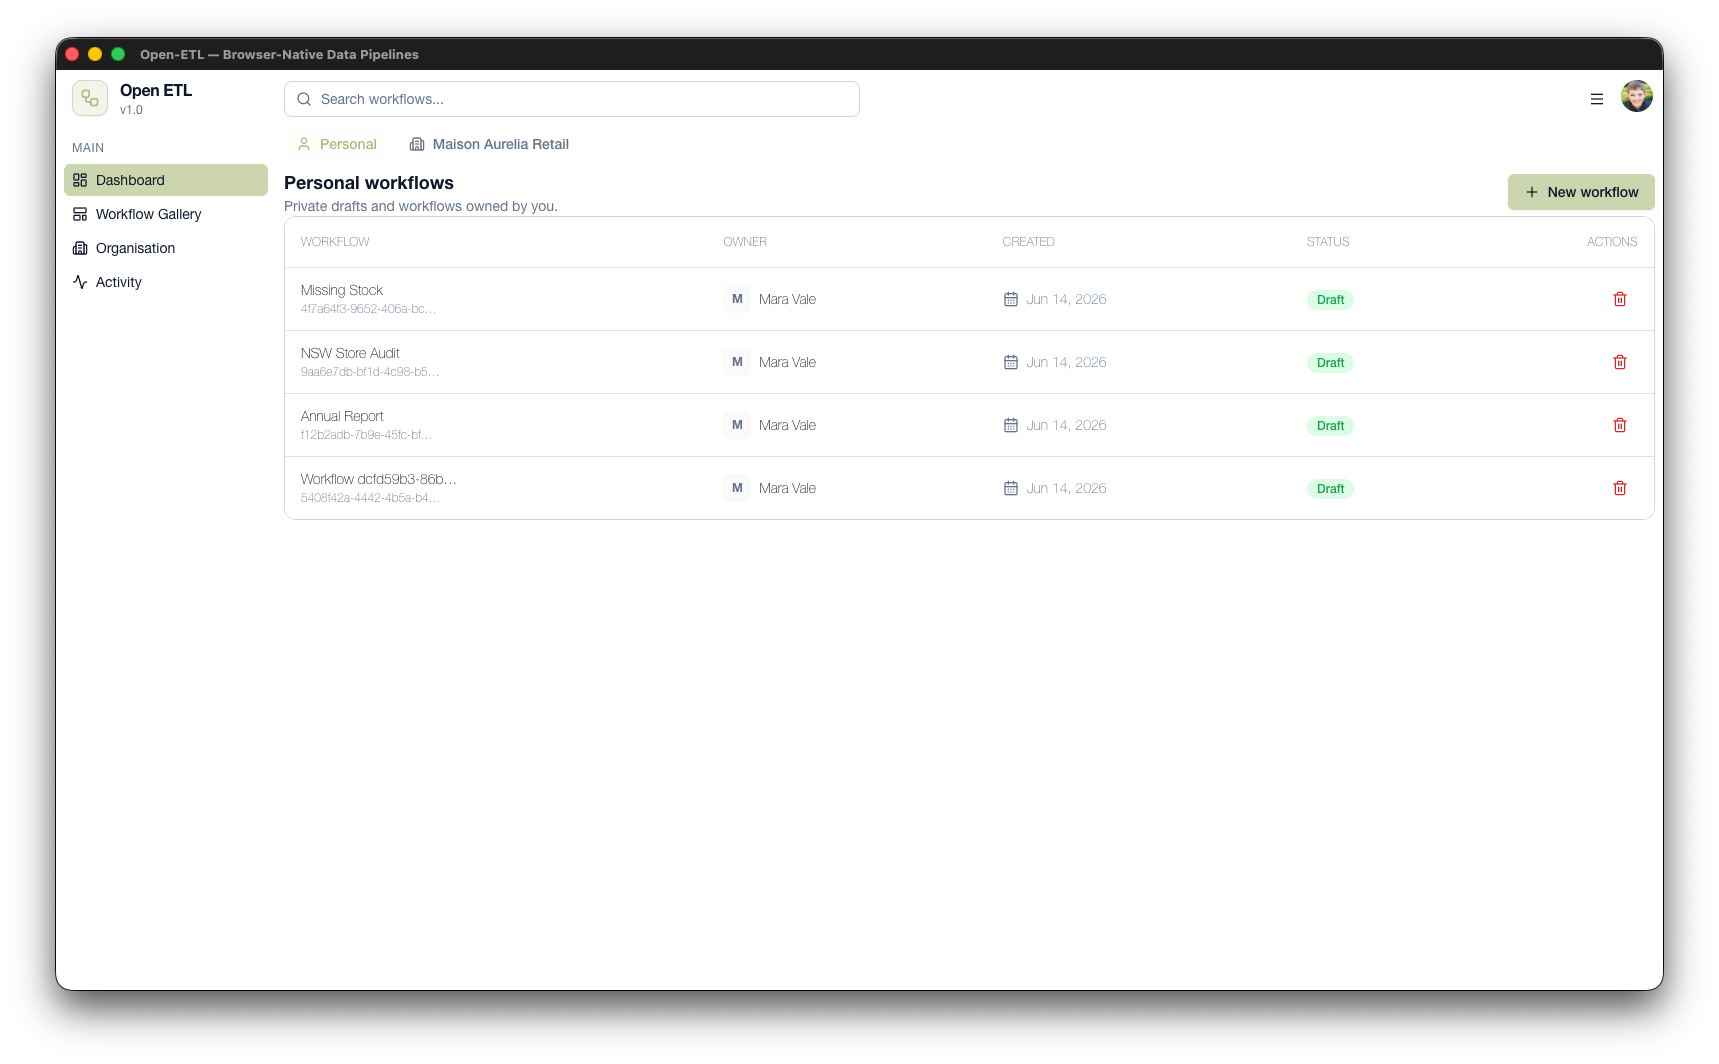Click Draft badge for Annual Report
1719x1064 pixels.
tap(1330, 426)
